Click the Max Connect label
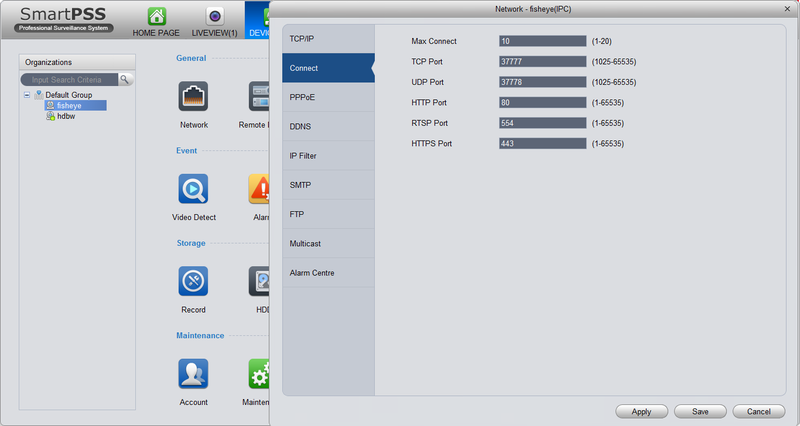This screenshot has width=800, height=426. (434, 41)
